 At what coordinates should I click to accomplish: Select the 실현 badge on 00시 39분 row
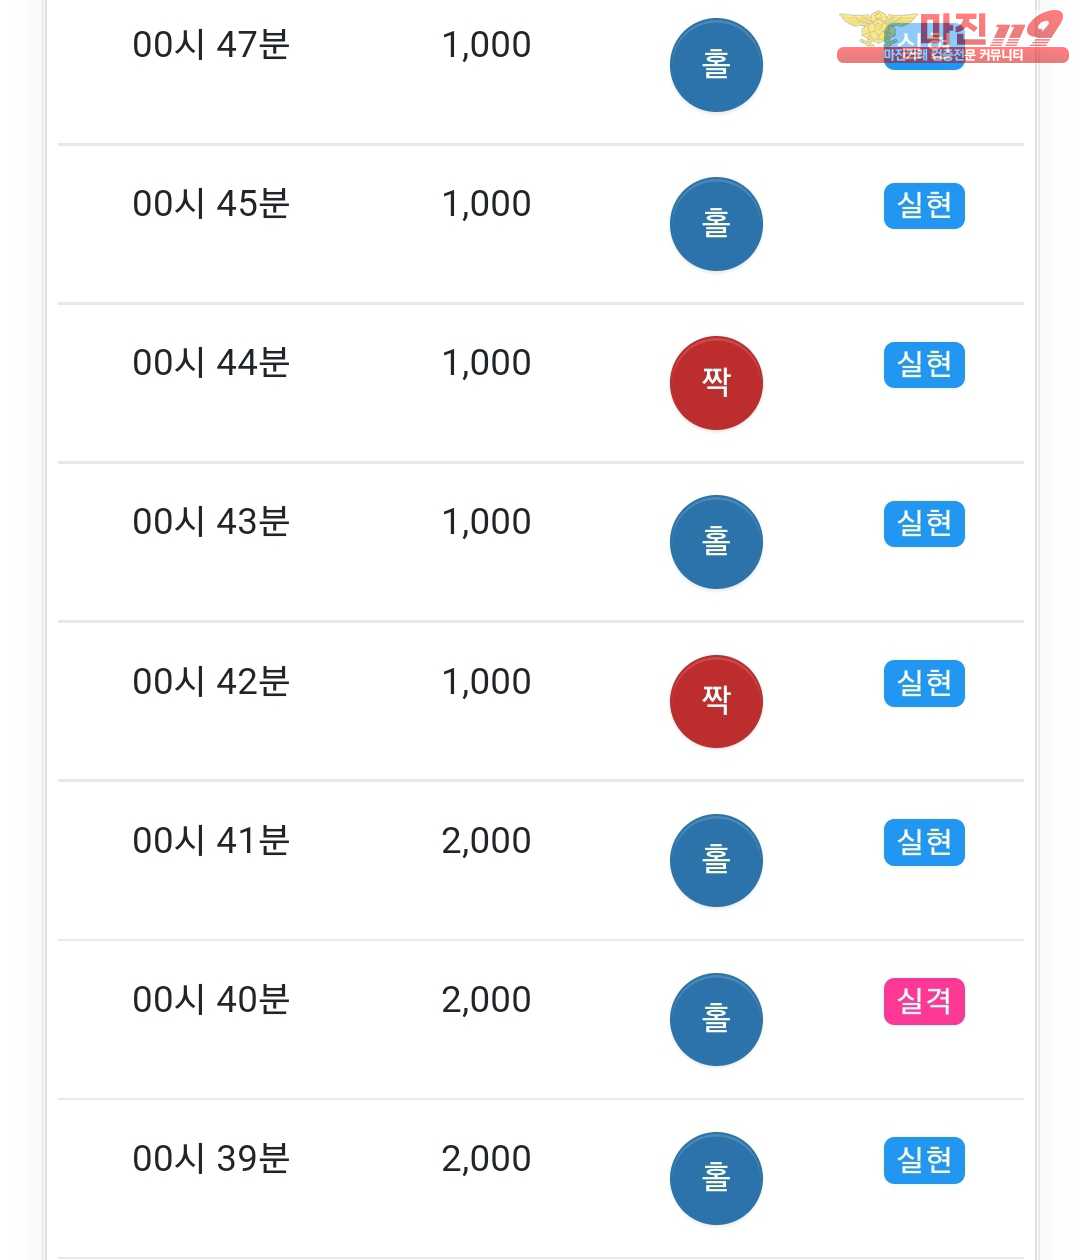[x=924, y=1160]
